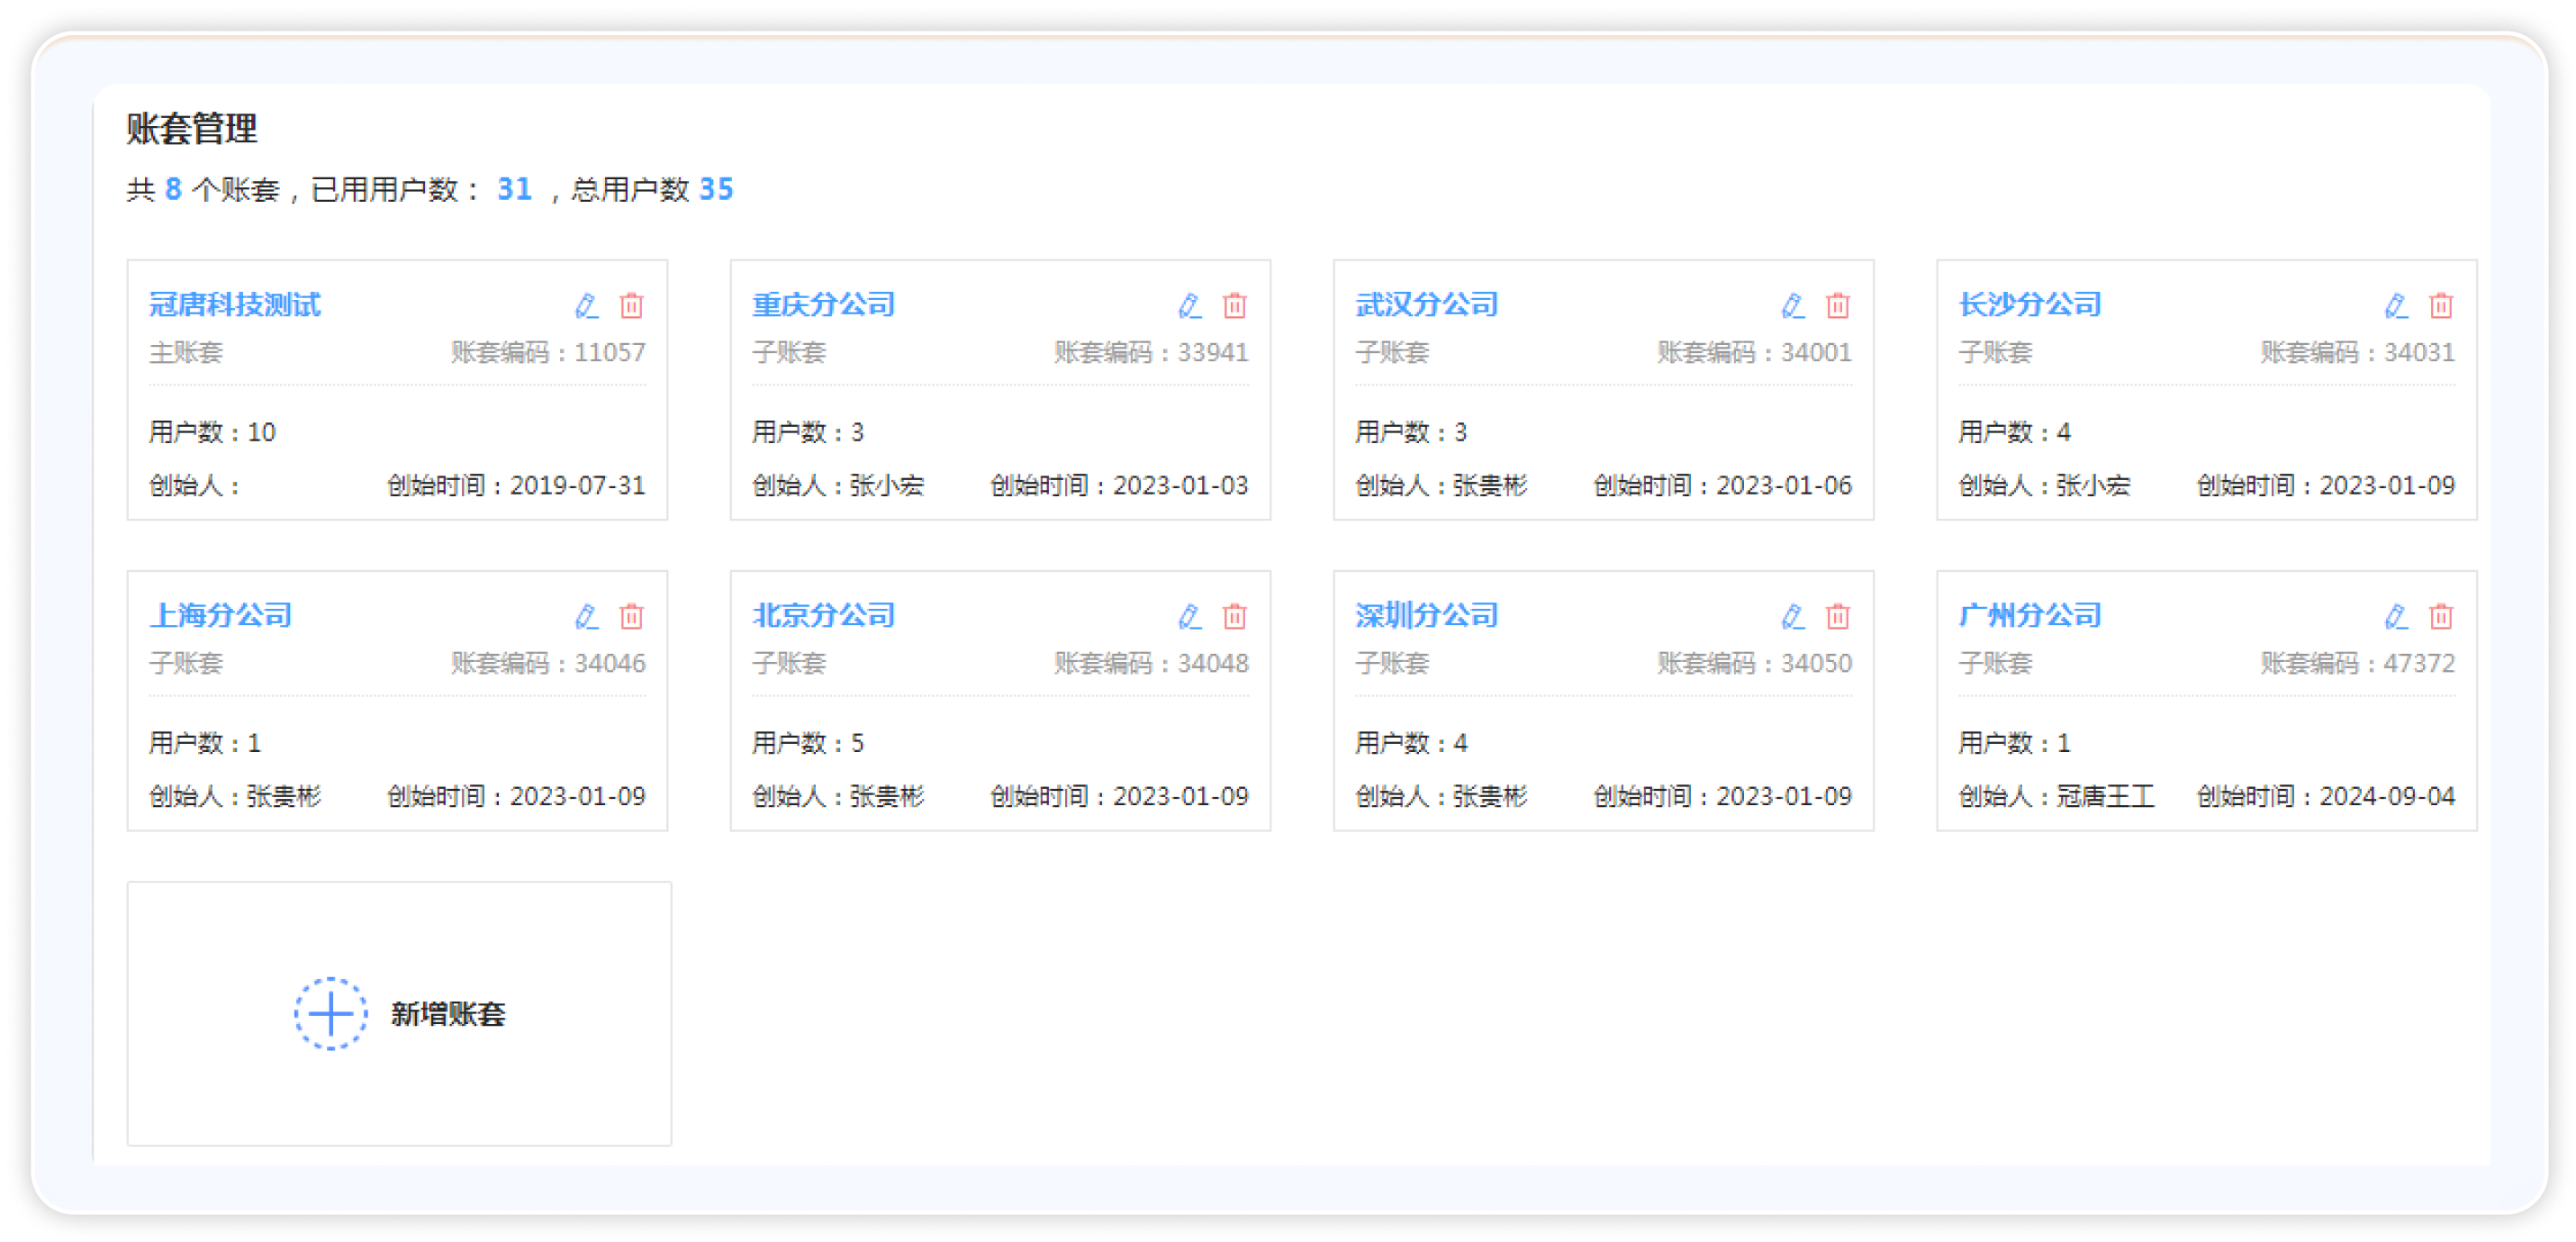Open the 北京分公司 title link
This screenshot has height=1242, width=2576.
[823, 615]
